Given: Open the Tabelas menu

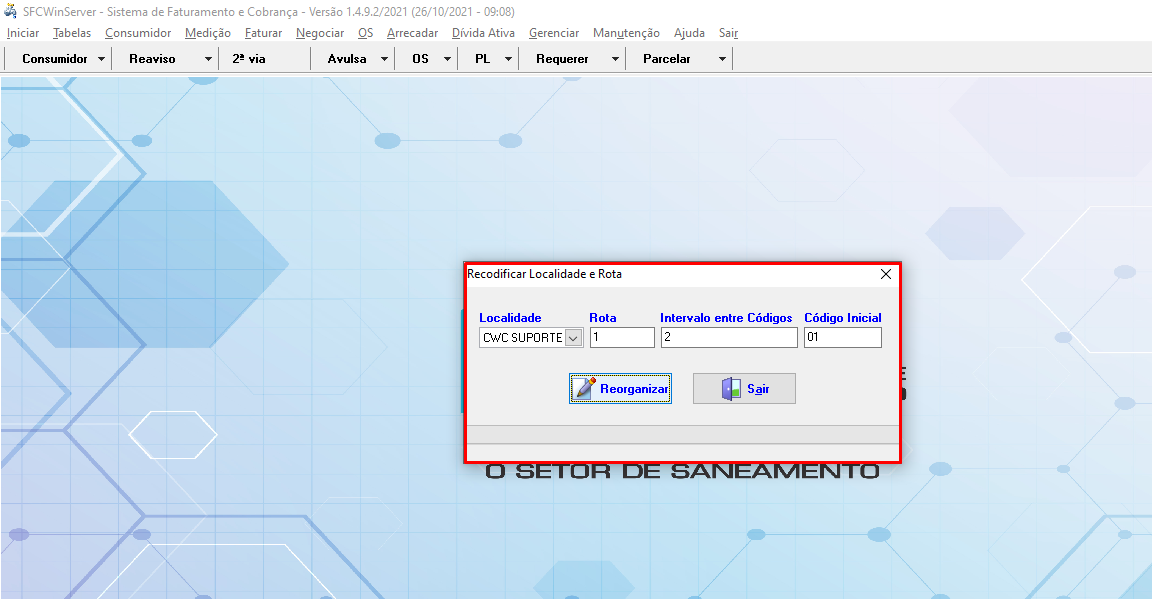Looking at the screenshot, I should [71, 33].
